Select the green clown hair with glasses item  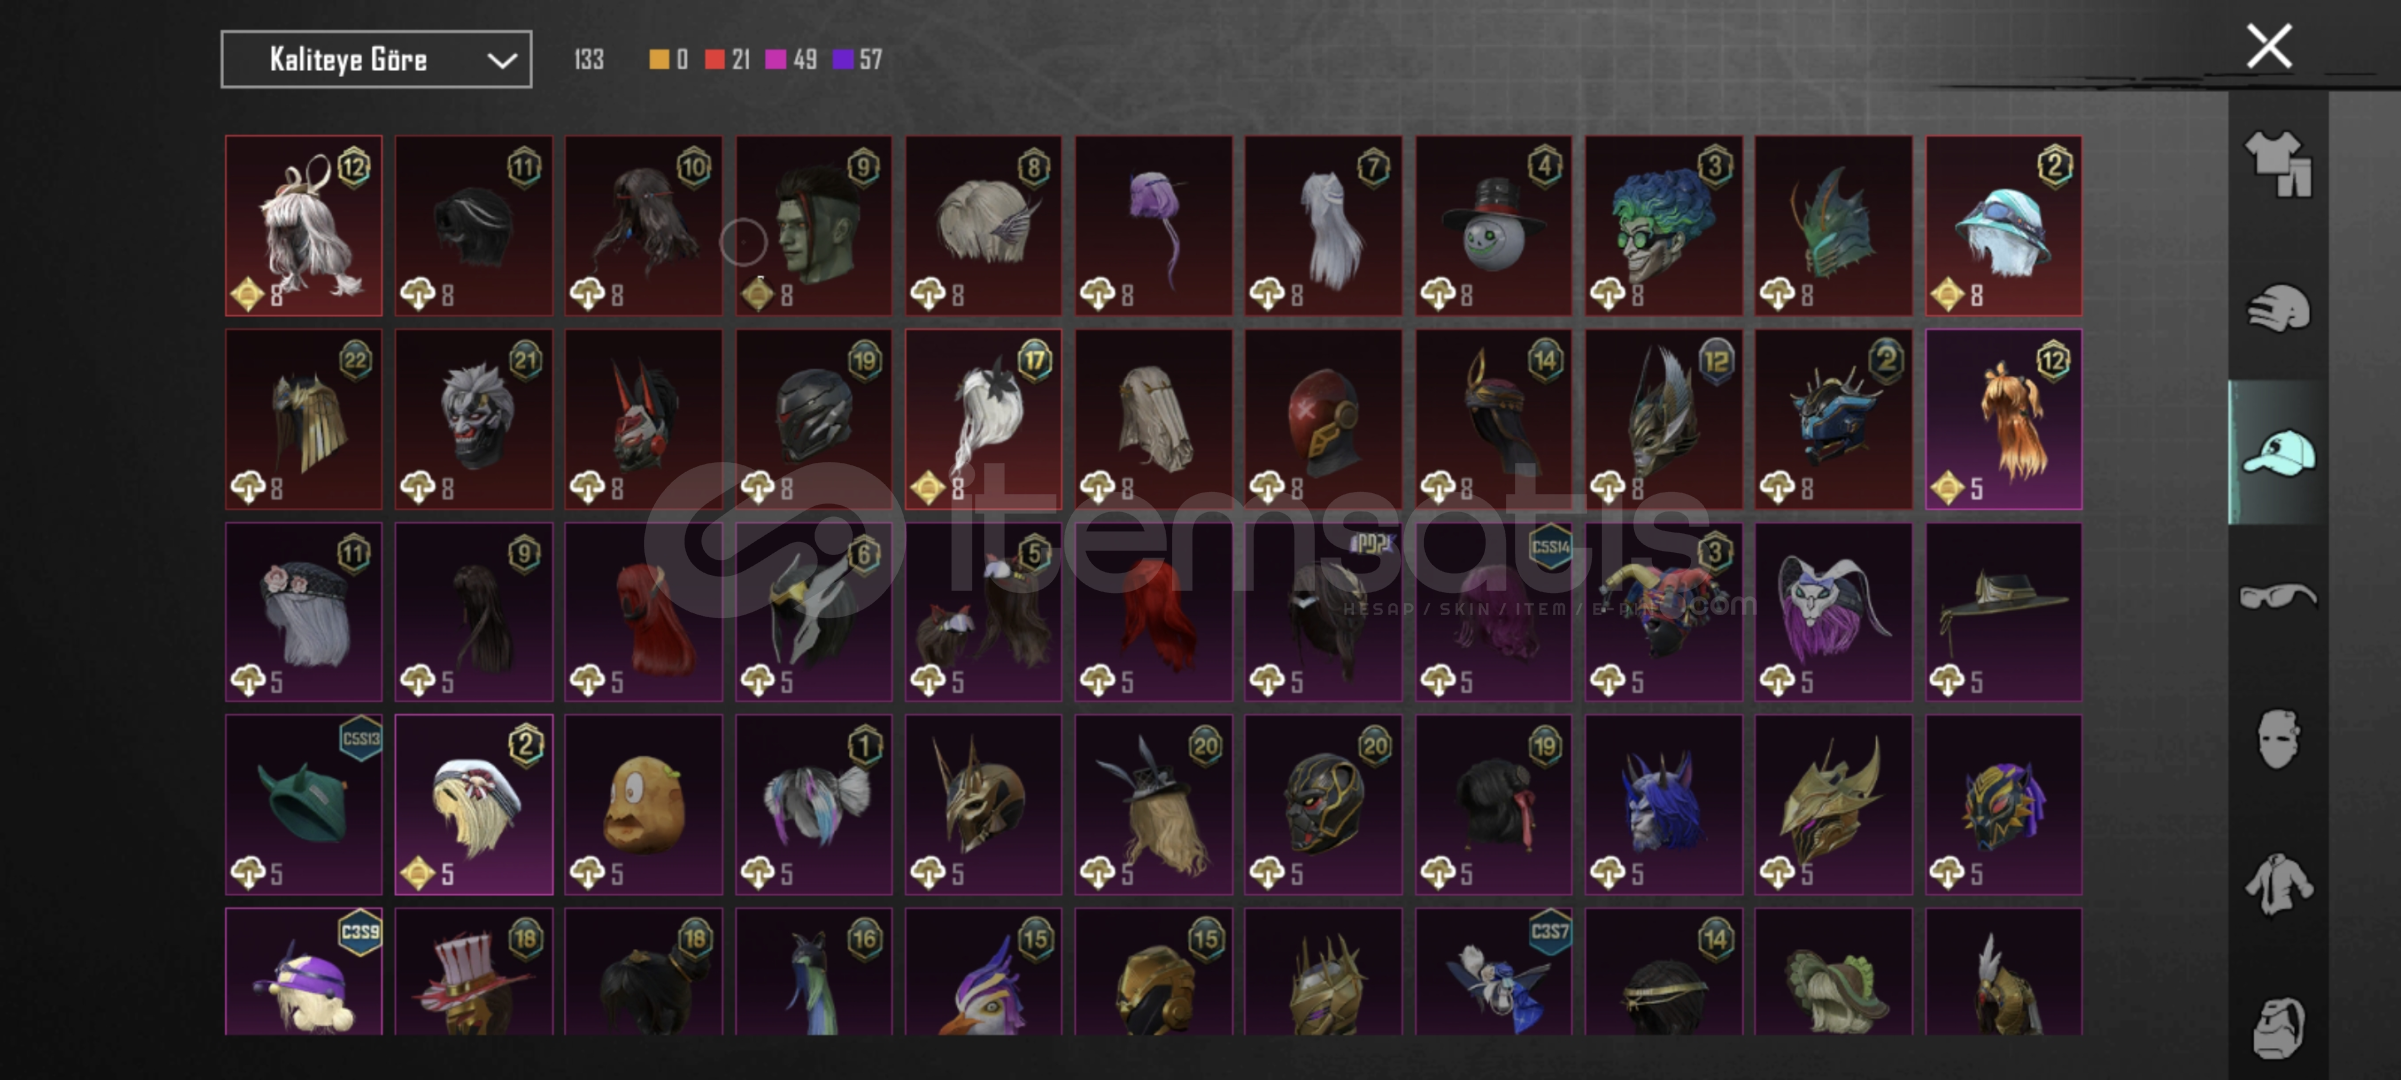pyautogui.click(x=1663, y=226)
